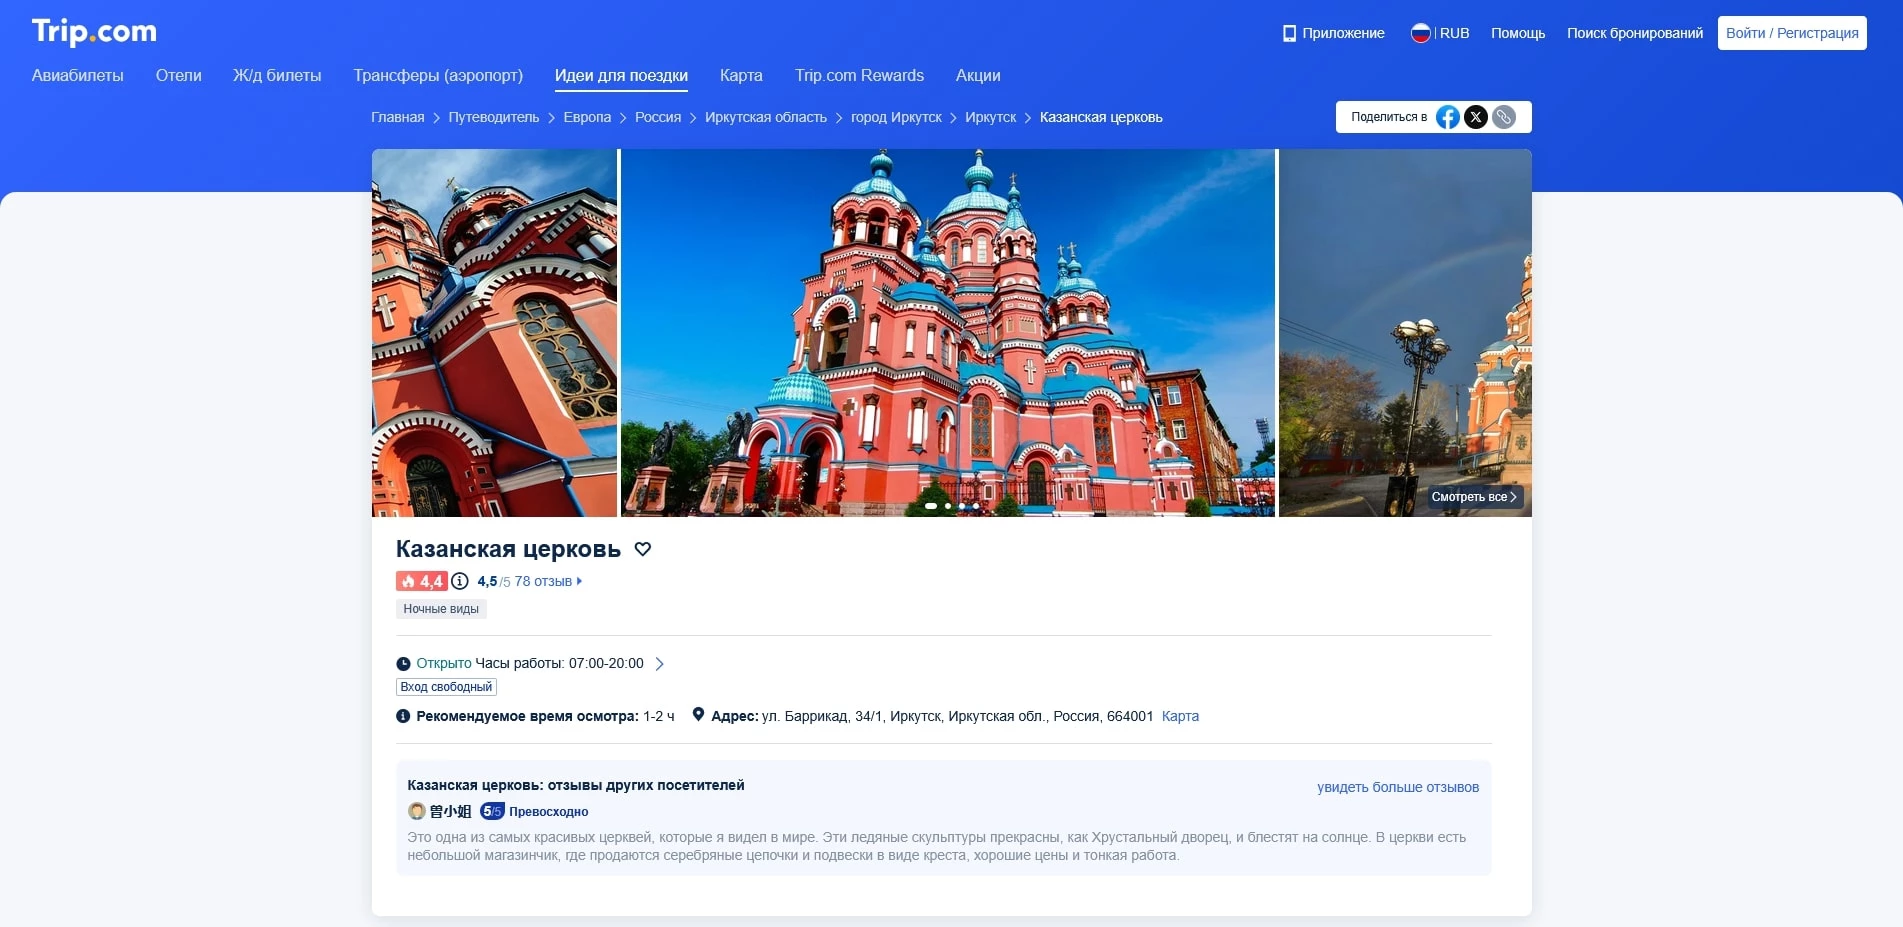Switch to the Отели tab
Viewport: 1903px width, 927px height.
[178, 75]
